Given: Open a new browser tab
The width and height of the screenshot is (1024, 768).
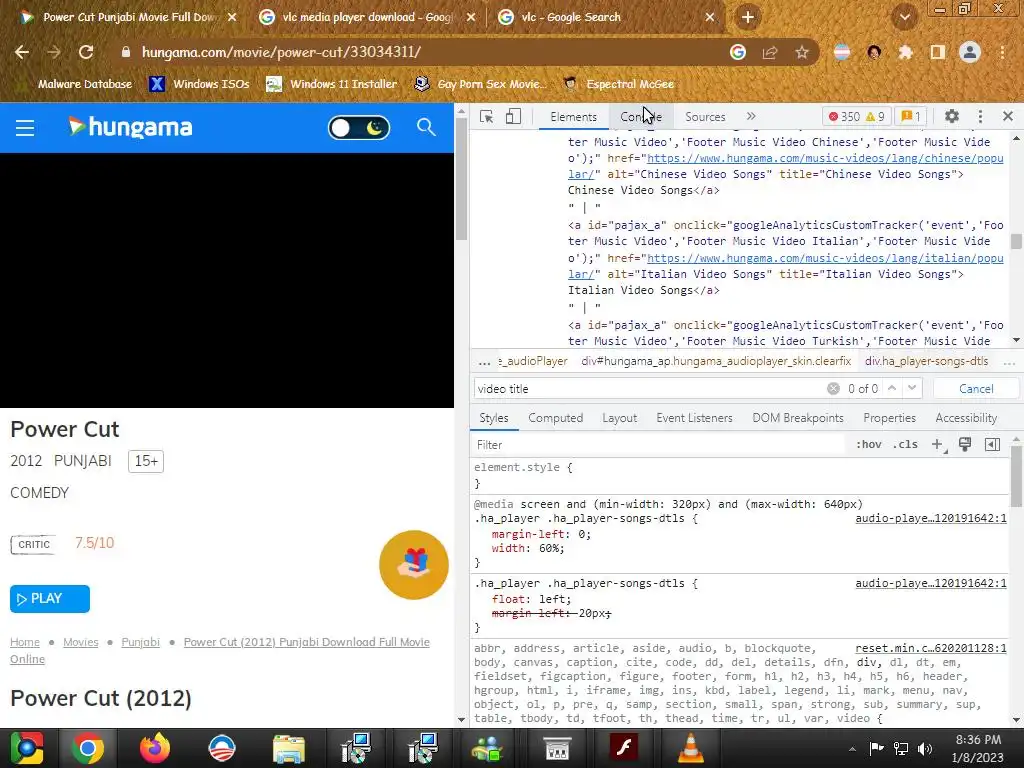Looking at the screenshot, I should [x=748, y=18].
